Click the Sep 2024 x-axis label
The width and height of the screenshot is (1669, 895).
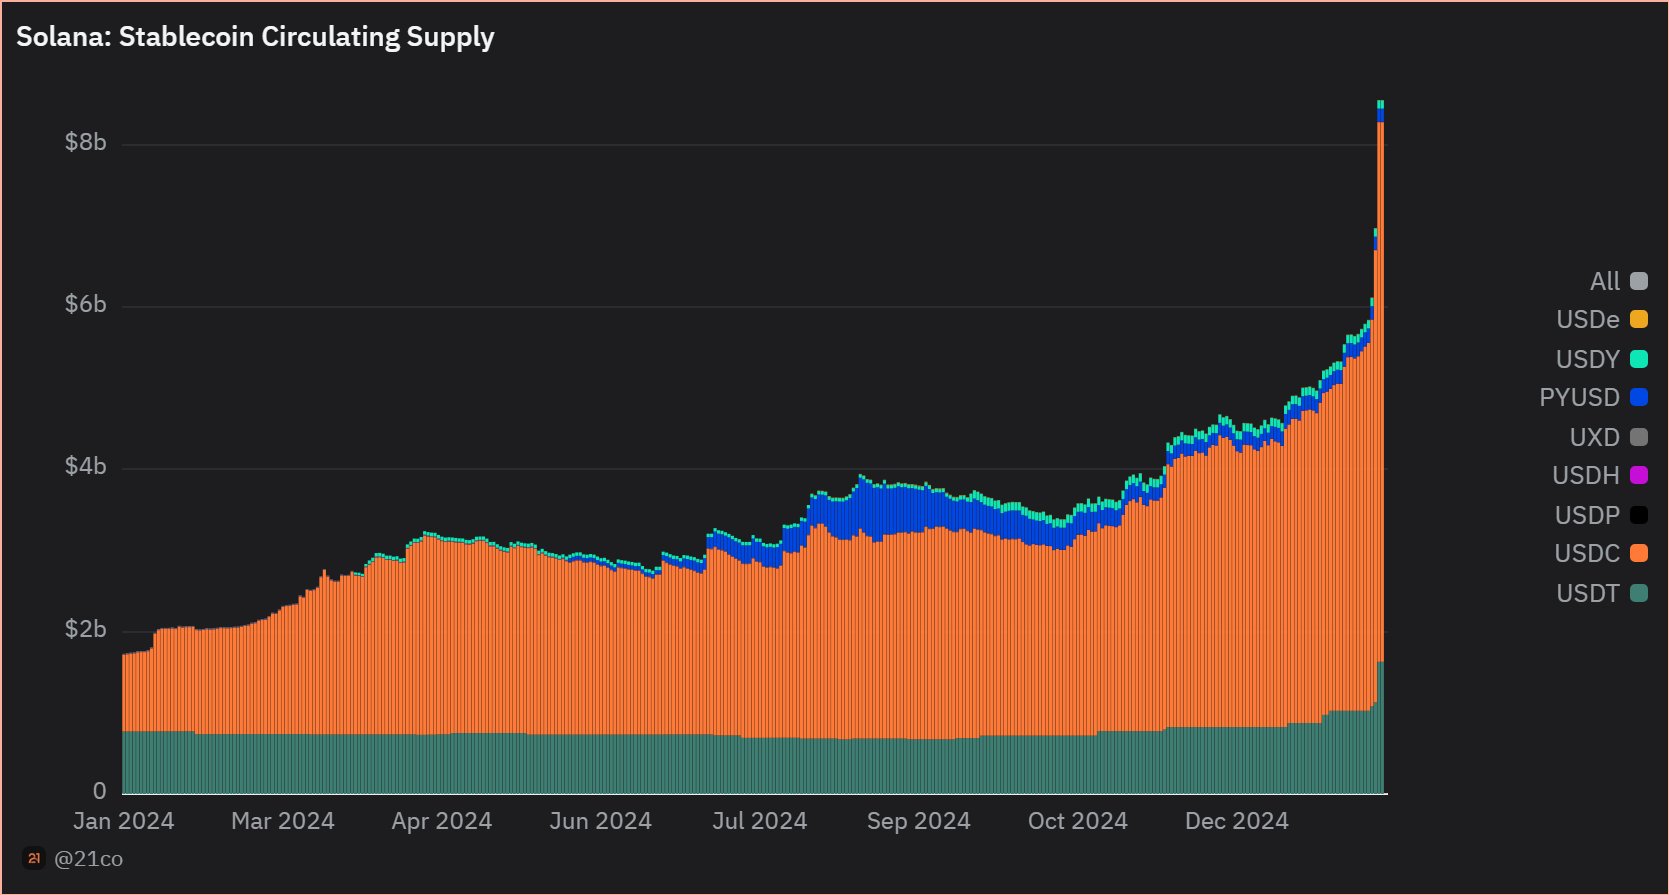tap(918, 821)
